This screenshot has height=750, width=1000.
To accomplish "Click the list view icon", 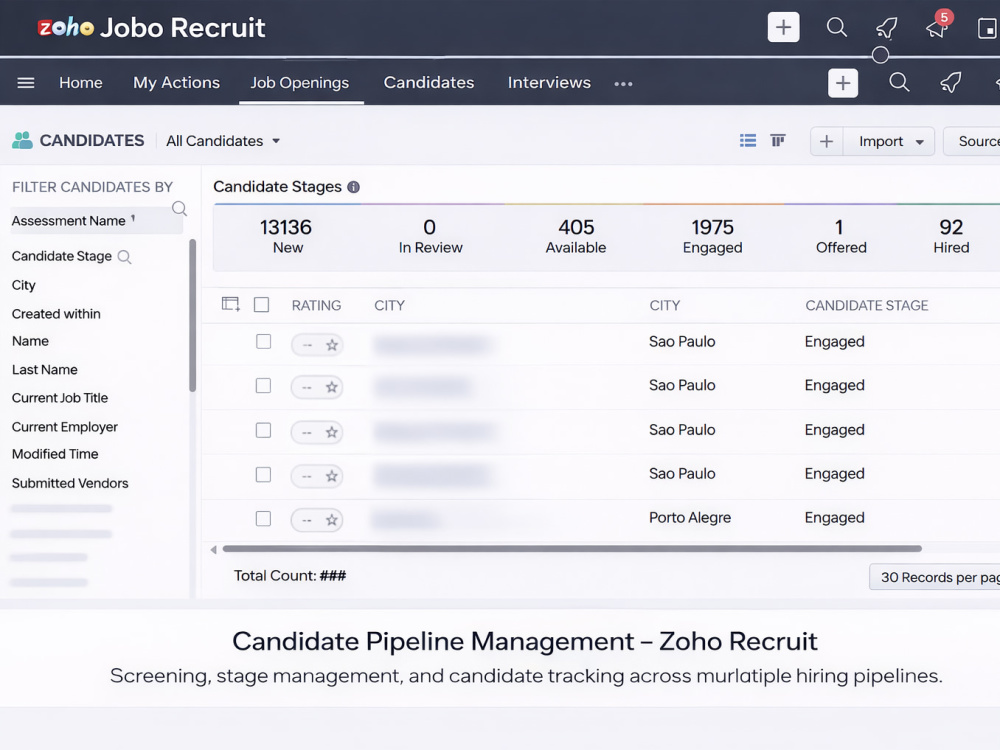I will pos(747,140).
